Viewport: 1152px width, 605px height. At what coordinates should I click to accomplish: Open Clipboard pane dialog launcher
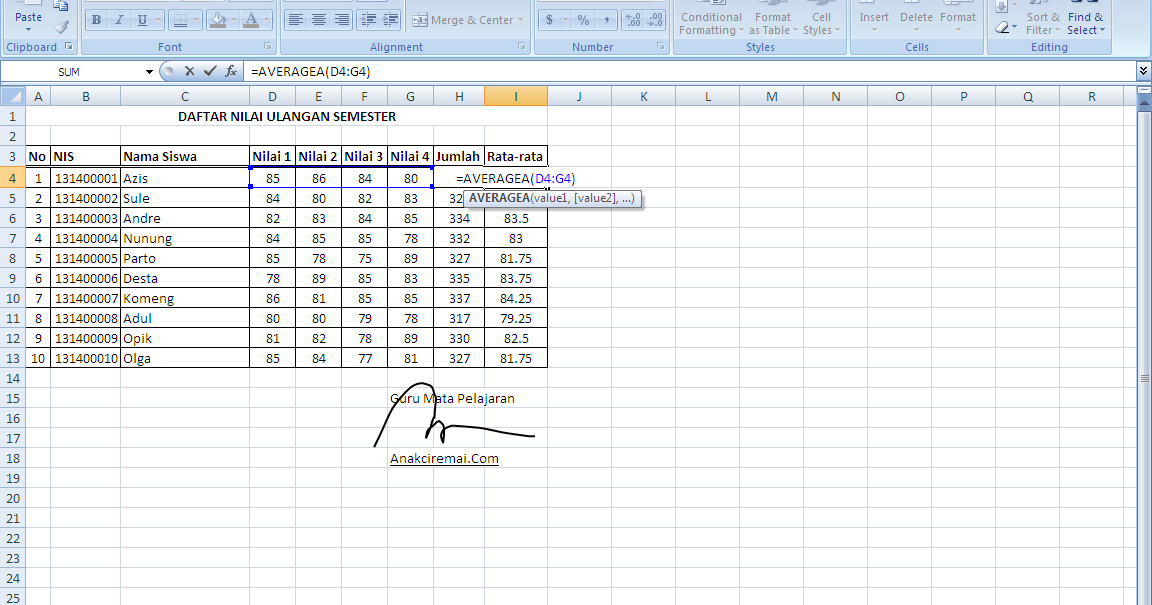pyautogui.click(x=69, y=46)
